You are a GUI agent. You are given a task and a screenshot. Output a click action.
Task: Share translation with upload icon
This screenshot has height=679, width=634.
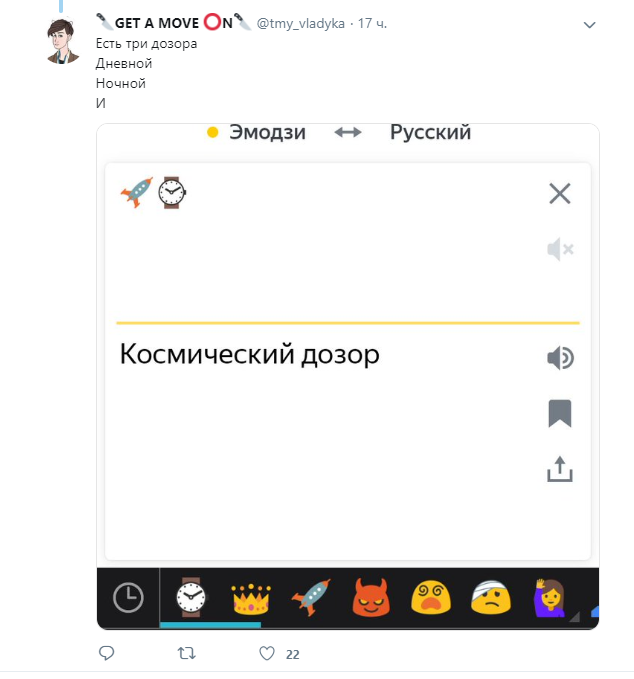[x=560, y=469]
